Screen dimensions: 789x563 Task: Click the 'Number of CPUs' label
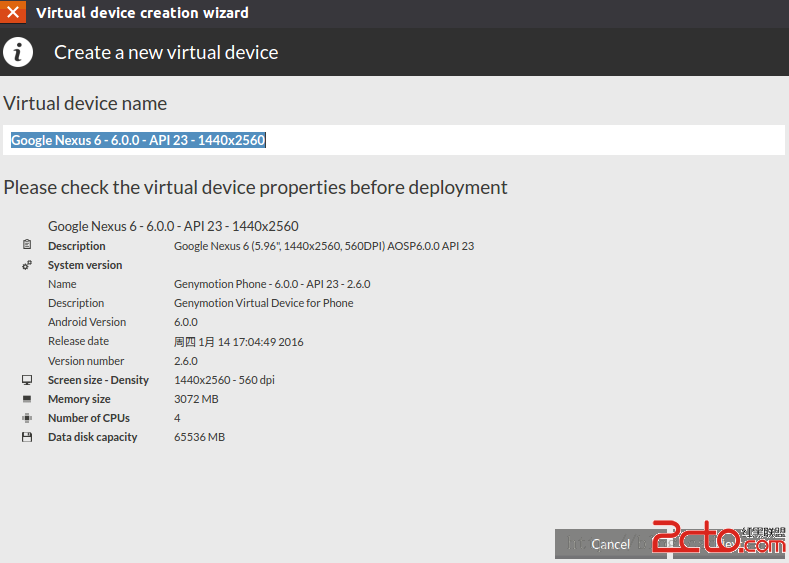[x=89, y=418]
